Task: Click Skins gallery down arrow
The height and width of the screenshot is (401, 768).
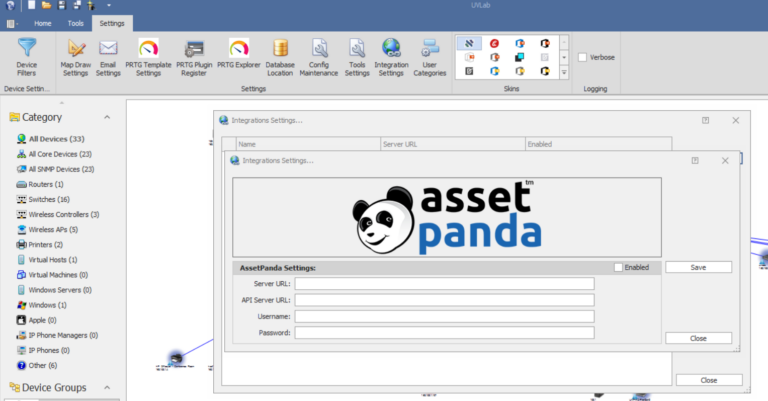Action: coord(564,57)
